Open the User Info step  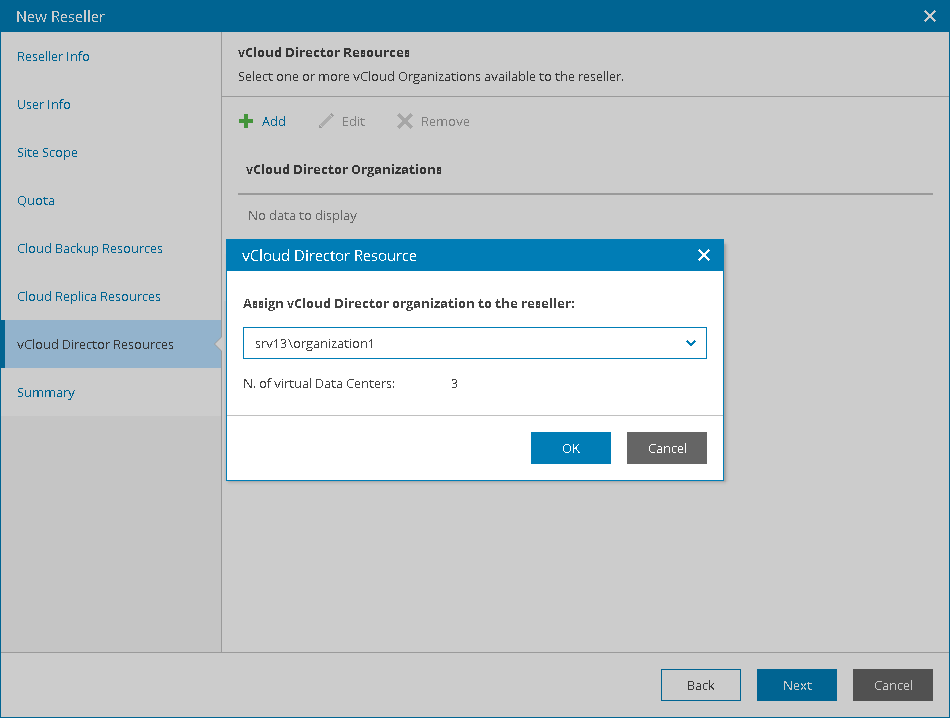coord(44,105)
